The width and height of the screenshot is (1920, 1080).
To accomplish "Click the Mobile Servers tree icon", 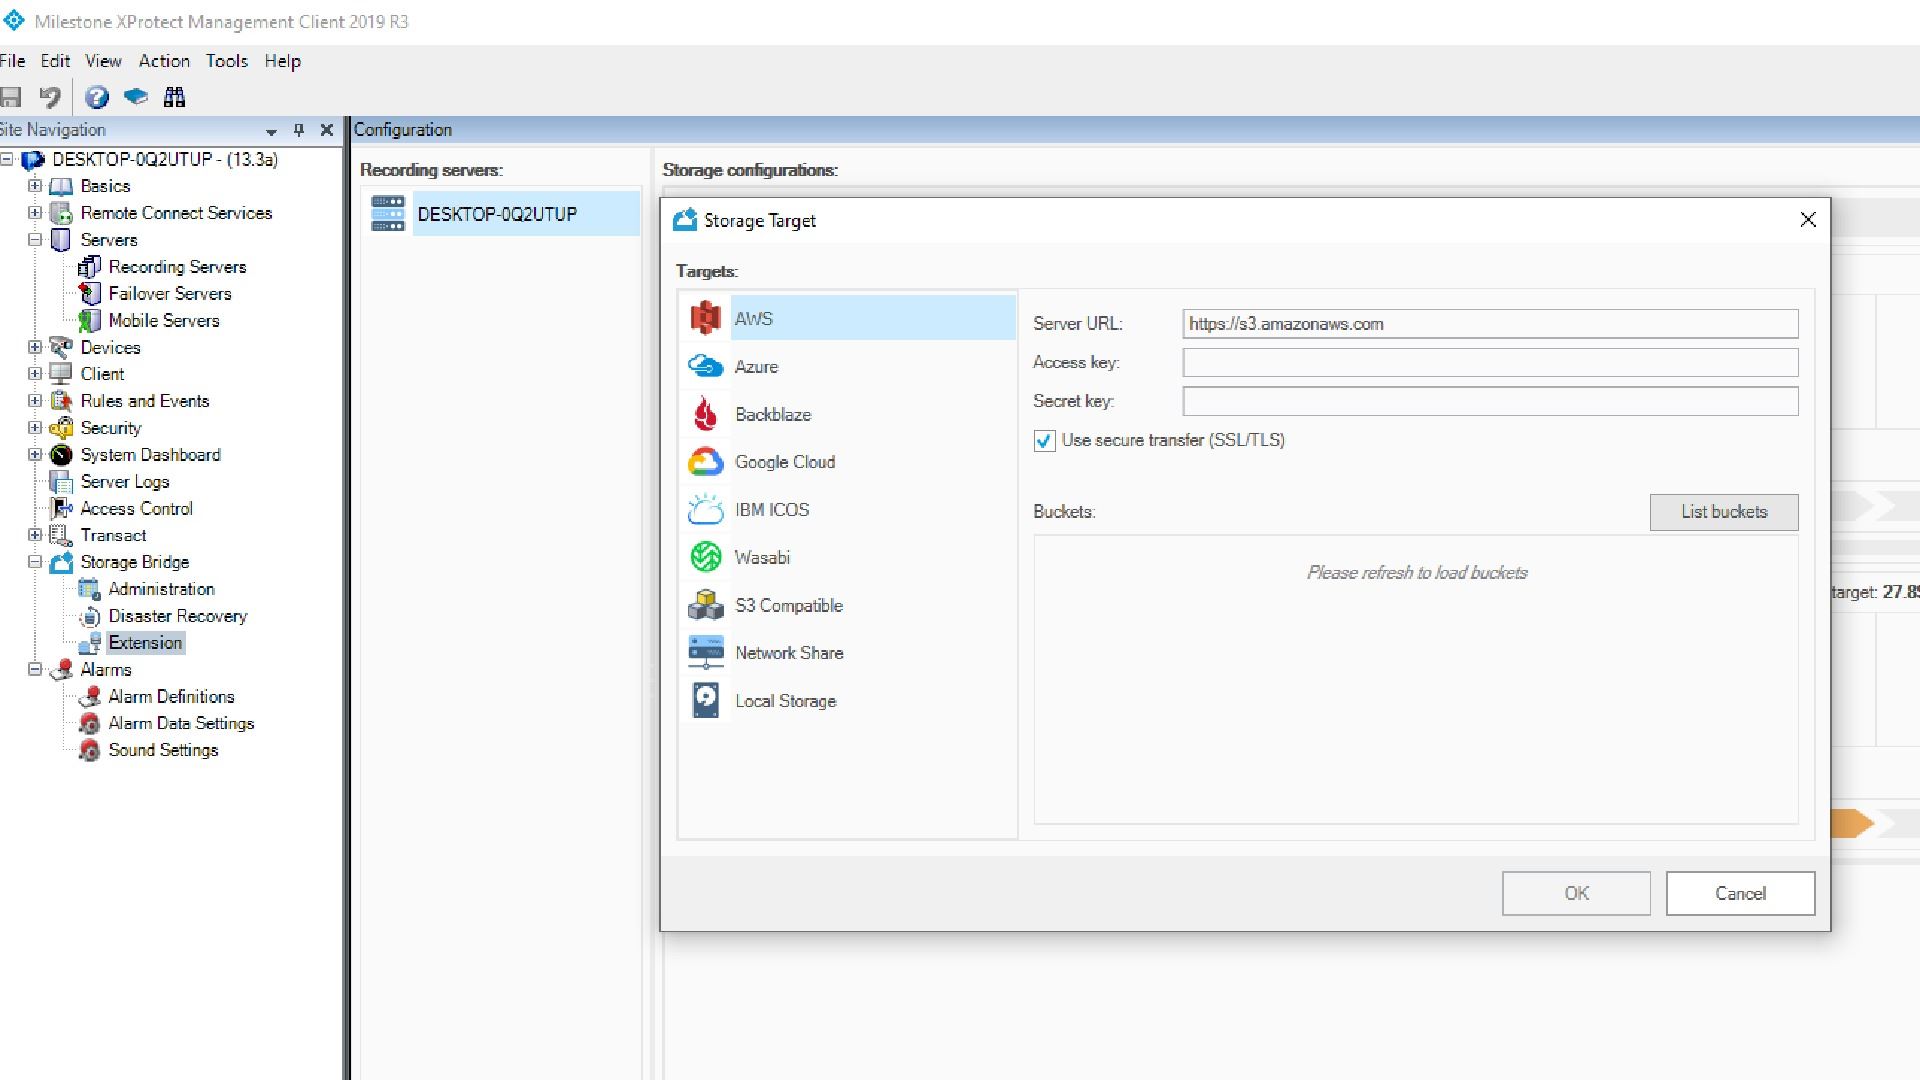I will pos(89,321).
